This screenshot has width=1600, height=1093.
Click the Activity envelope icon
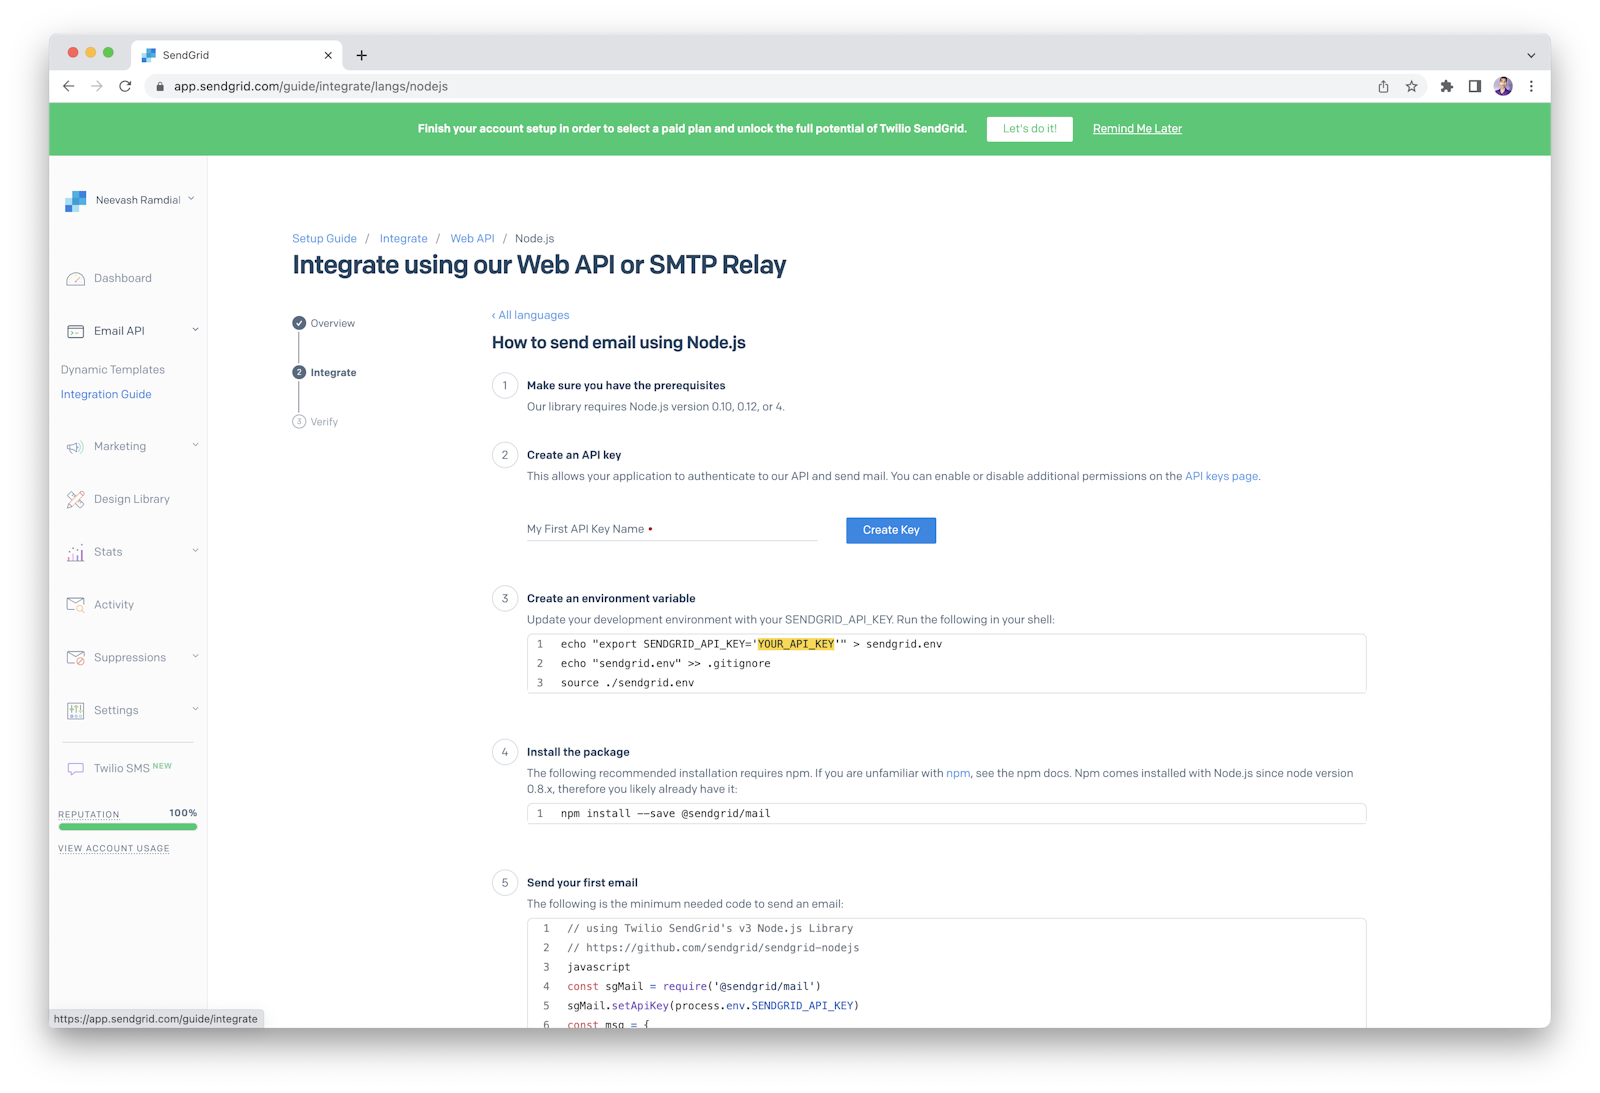75,605
